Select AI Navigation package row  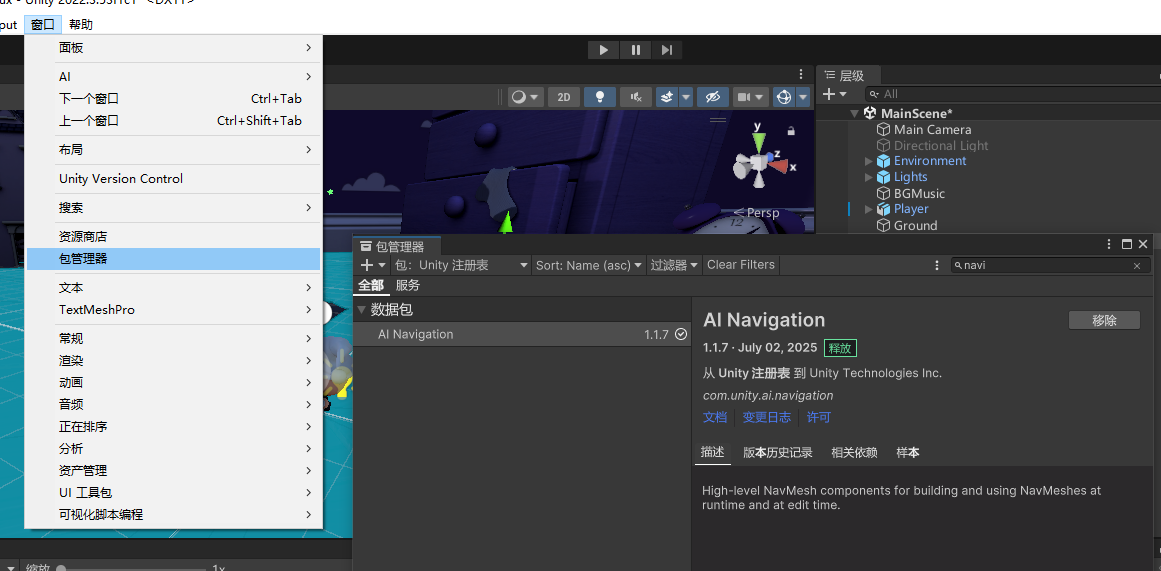(522, 334)
